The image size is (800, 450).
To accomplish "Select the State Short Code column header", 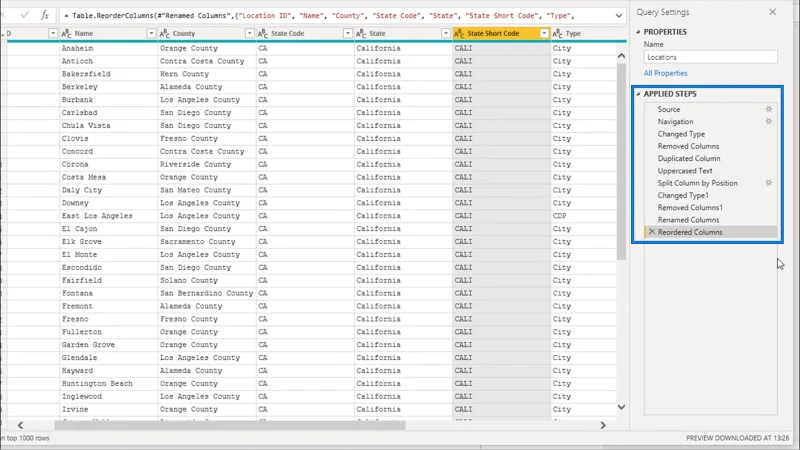I will coord(501,33).
